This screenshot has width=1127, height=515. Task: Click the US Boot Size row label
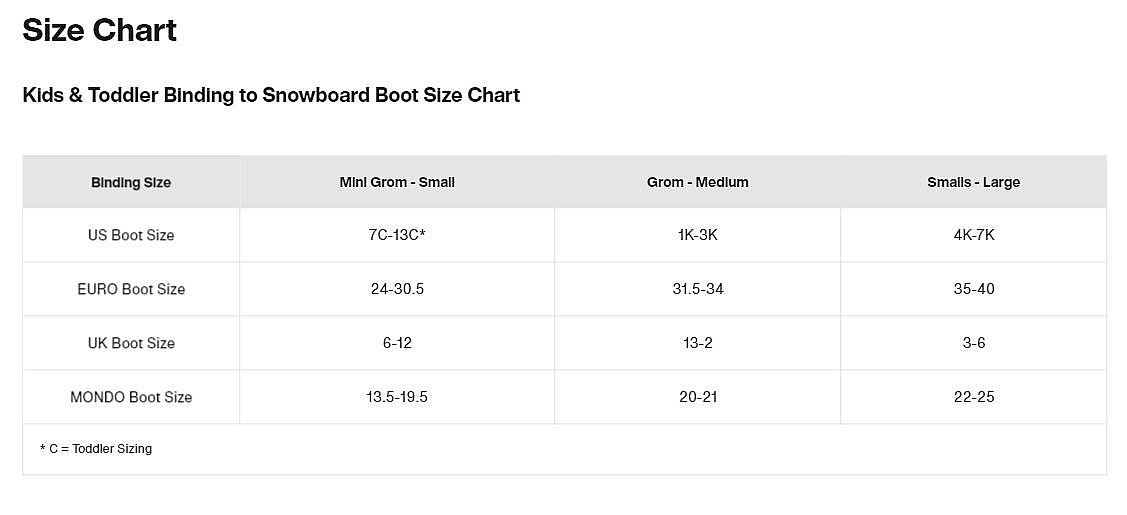(131, 235)
